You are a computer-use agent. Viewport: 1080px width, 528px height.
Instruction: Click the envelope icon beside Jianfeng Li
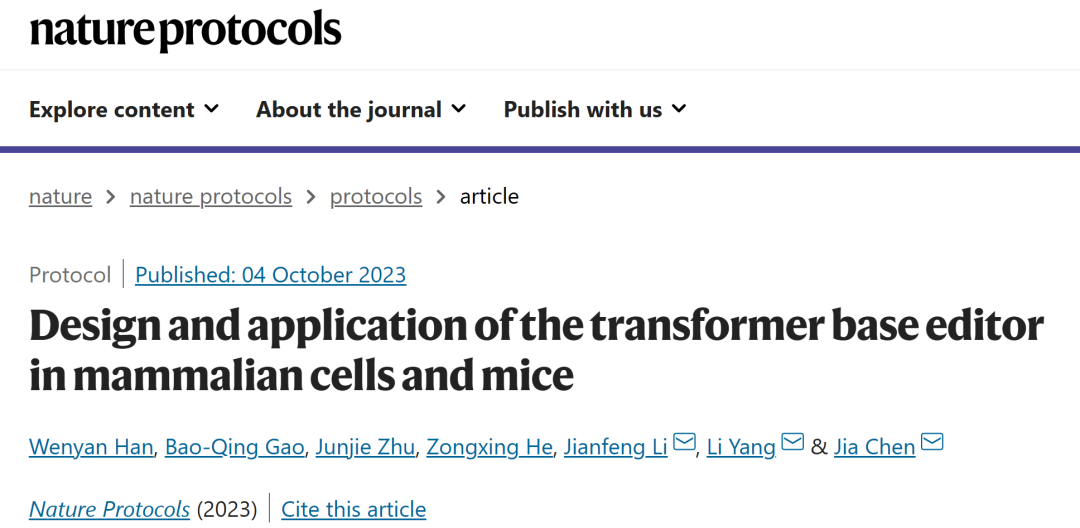(684, 442)
